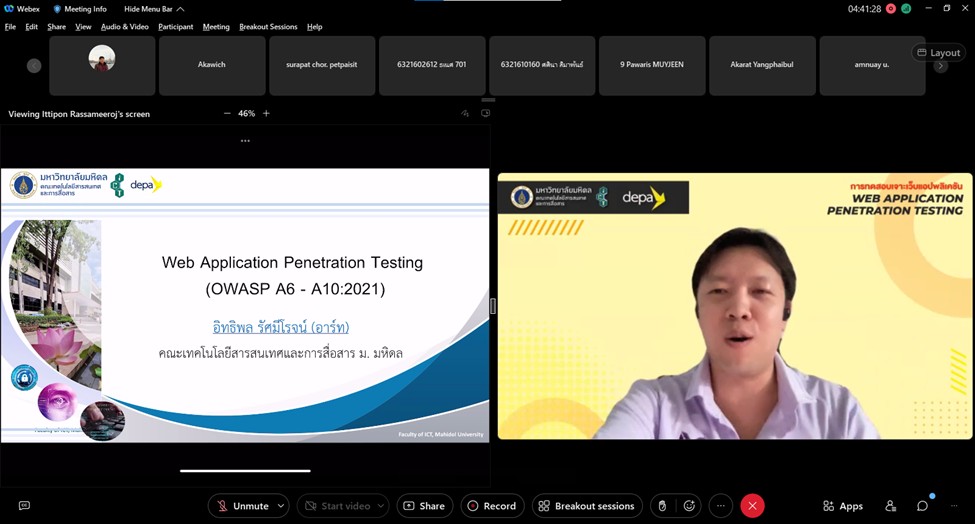The height and width of the screenshot is (524, 975).
Task: Open the Participant menu
Action: coord(175,27)
